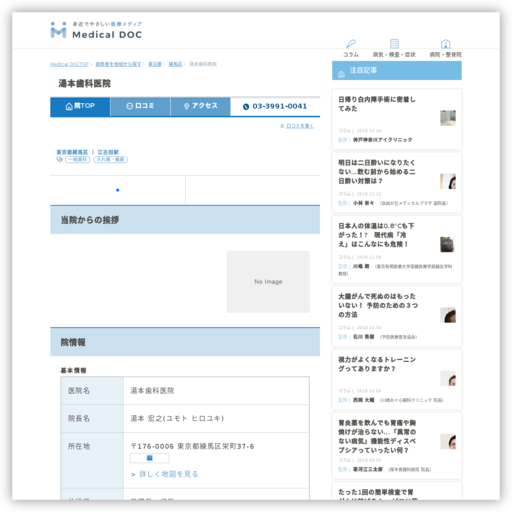Image resolution: width=512 pixels, height=512 pixels.
Task: Switch to the アクセス tab
Action: [200, 106]
